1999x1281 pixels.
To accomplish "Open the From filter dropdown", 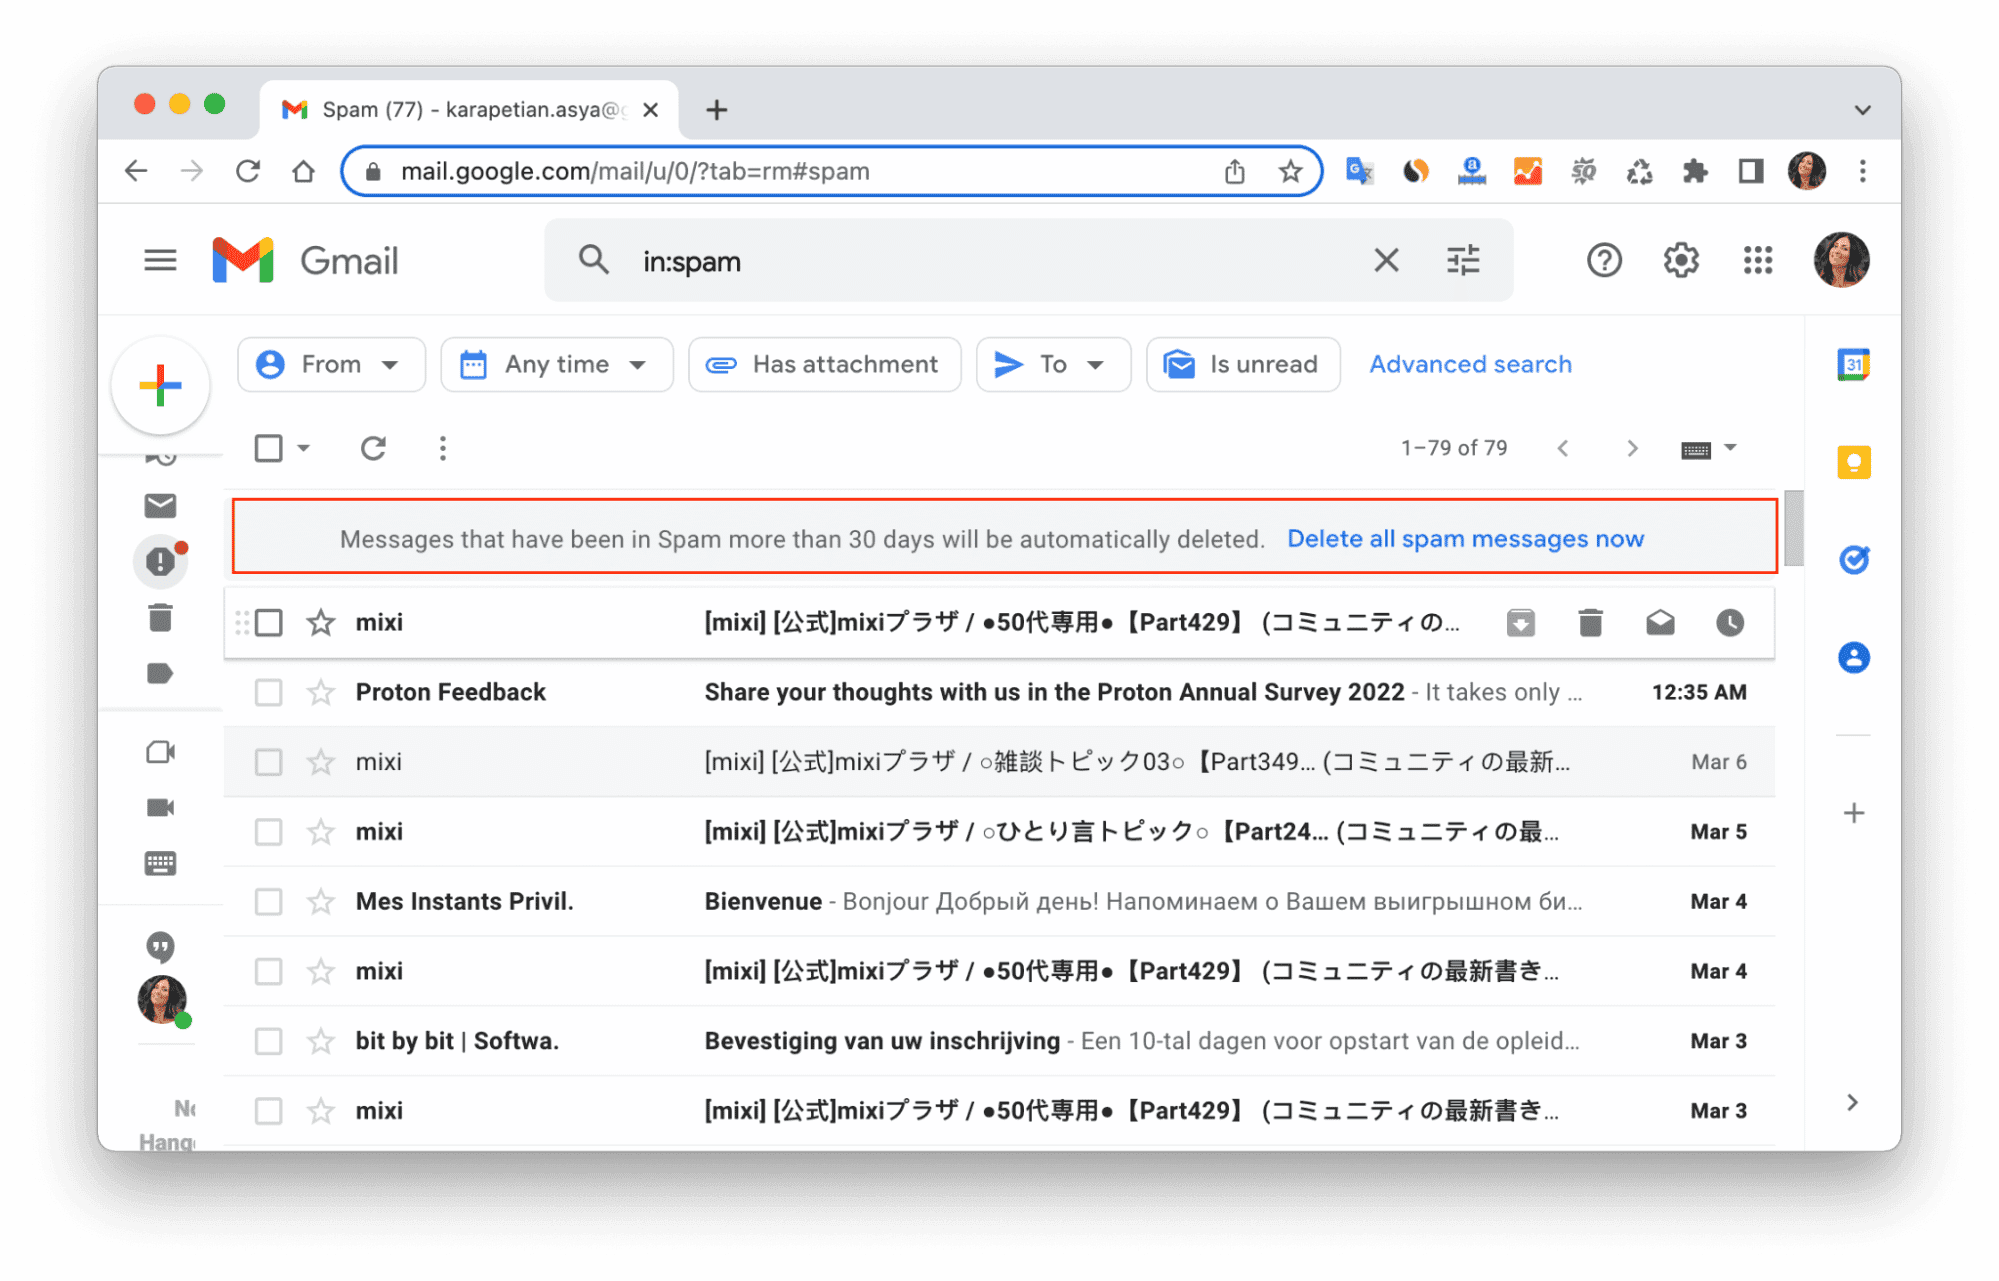I will pyautogui.click(x=331, y=364).
